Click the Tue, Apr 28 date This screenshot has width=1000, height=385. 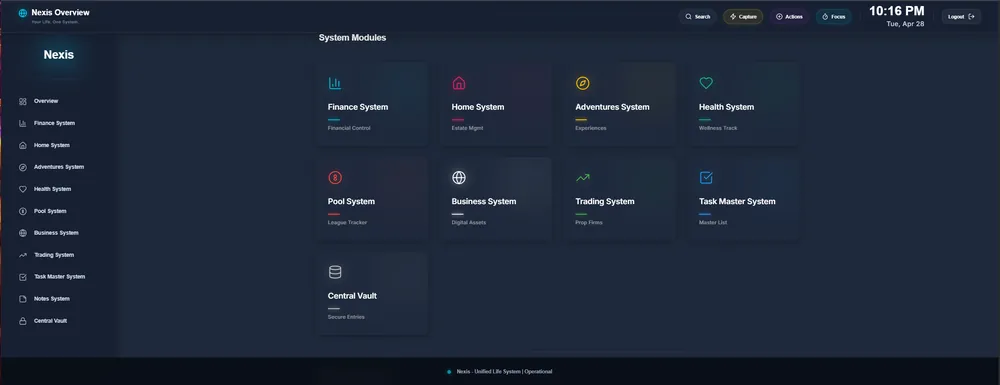(905, 24)
